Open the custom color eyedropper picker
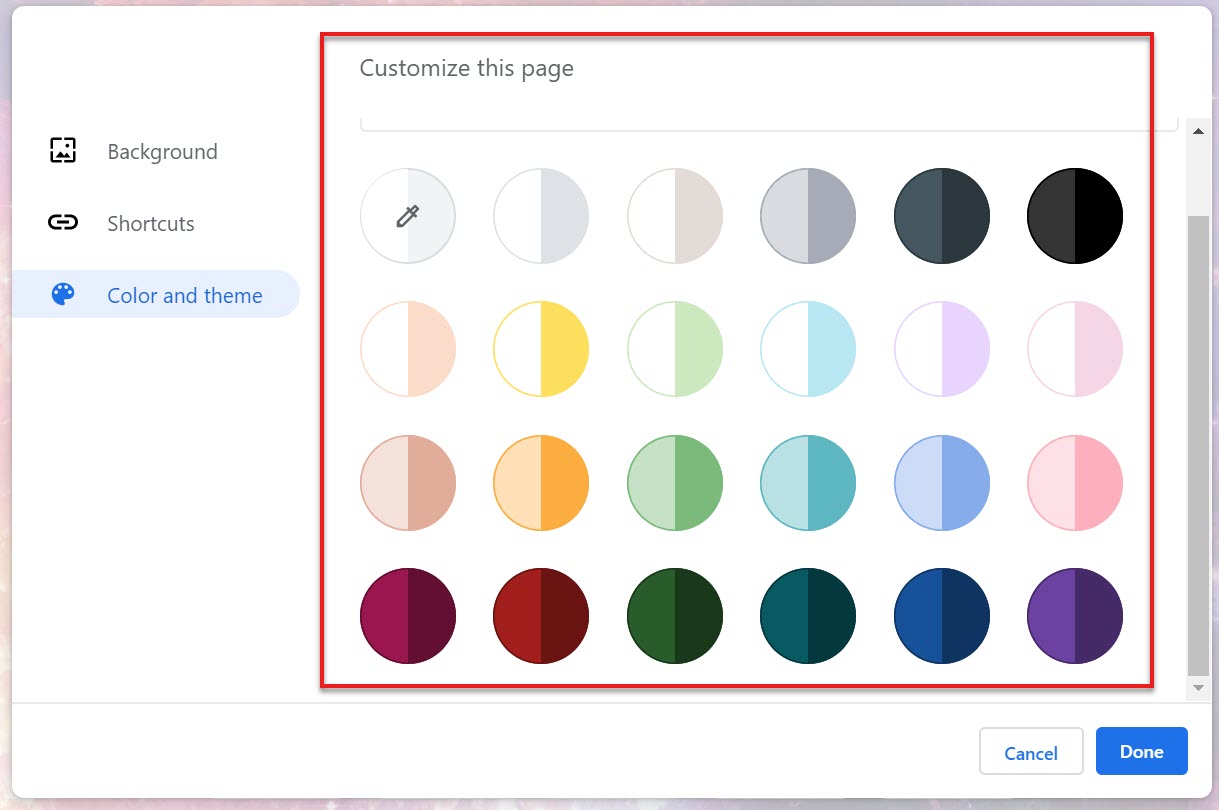 [408, 216]
